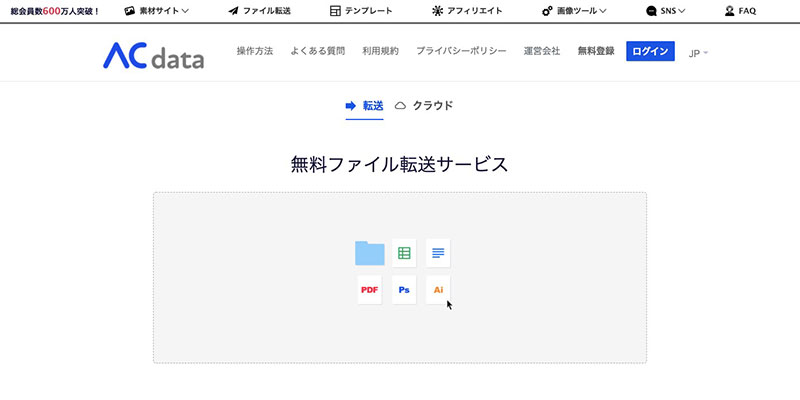Expand the SNS dropdown menu

pos(682,11)
